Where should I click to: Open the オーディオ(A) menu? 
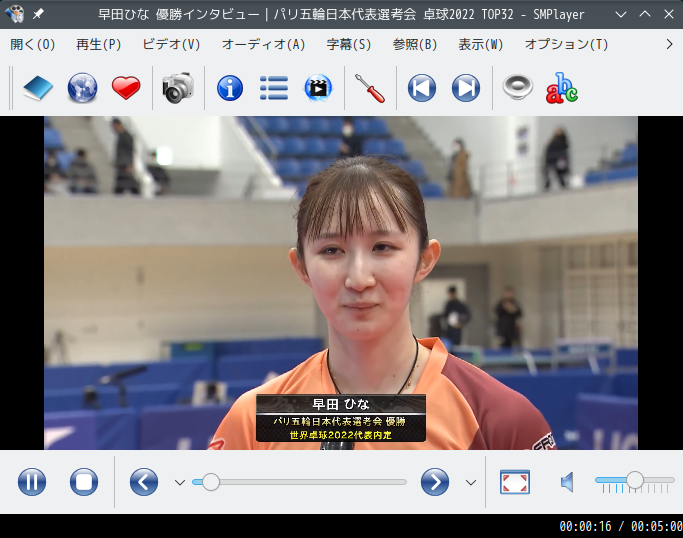point(264,44)
